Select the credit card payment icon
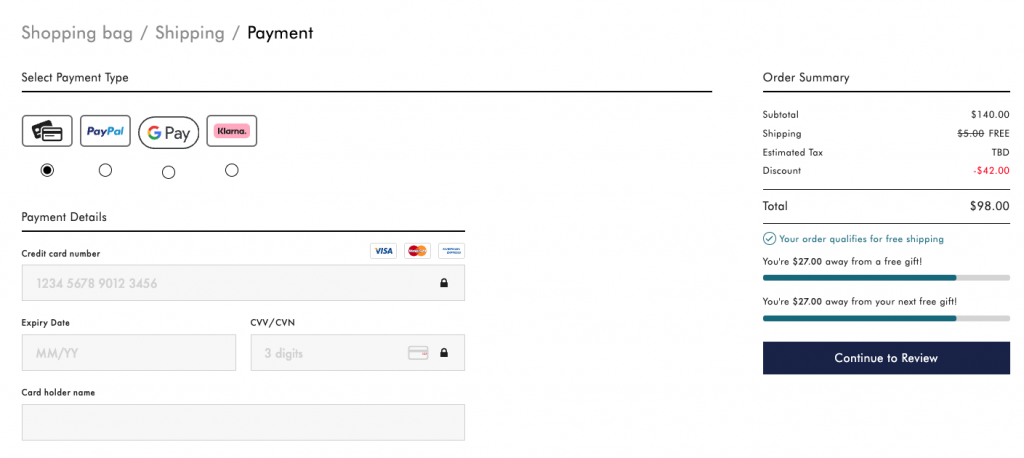 pyautogui.click(x=47, y=131)
